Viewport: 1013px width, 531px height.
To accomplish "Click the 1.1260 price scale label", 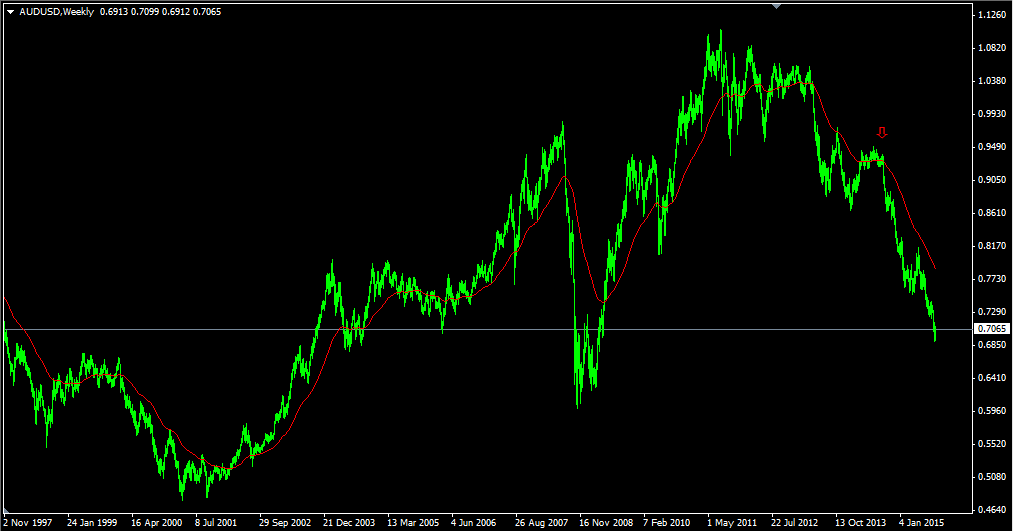I will point(992,14).
